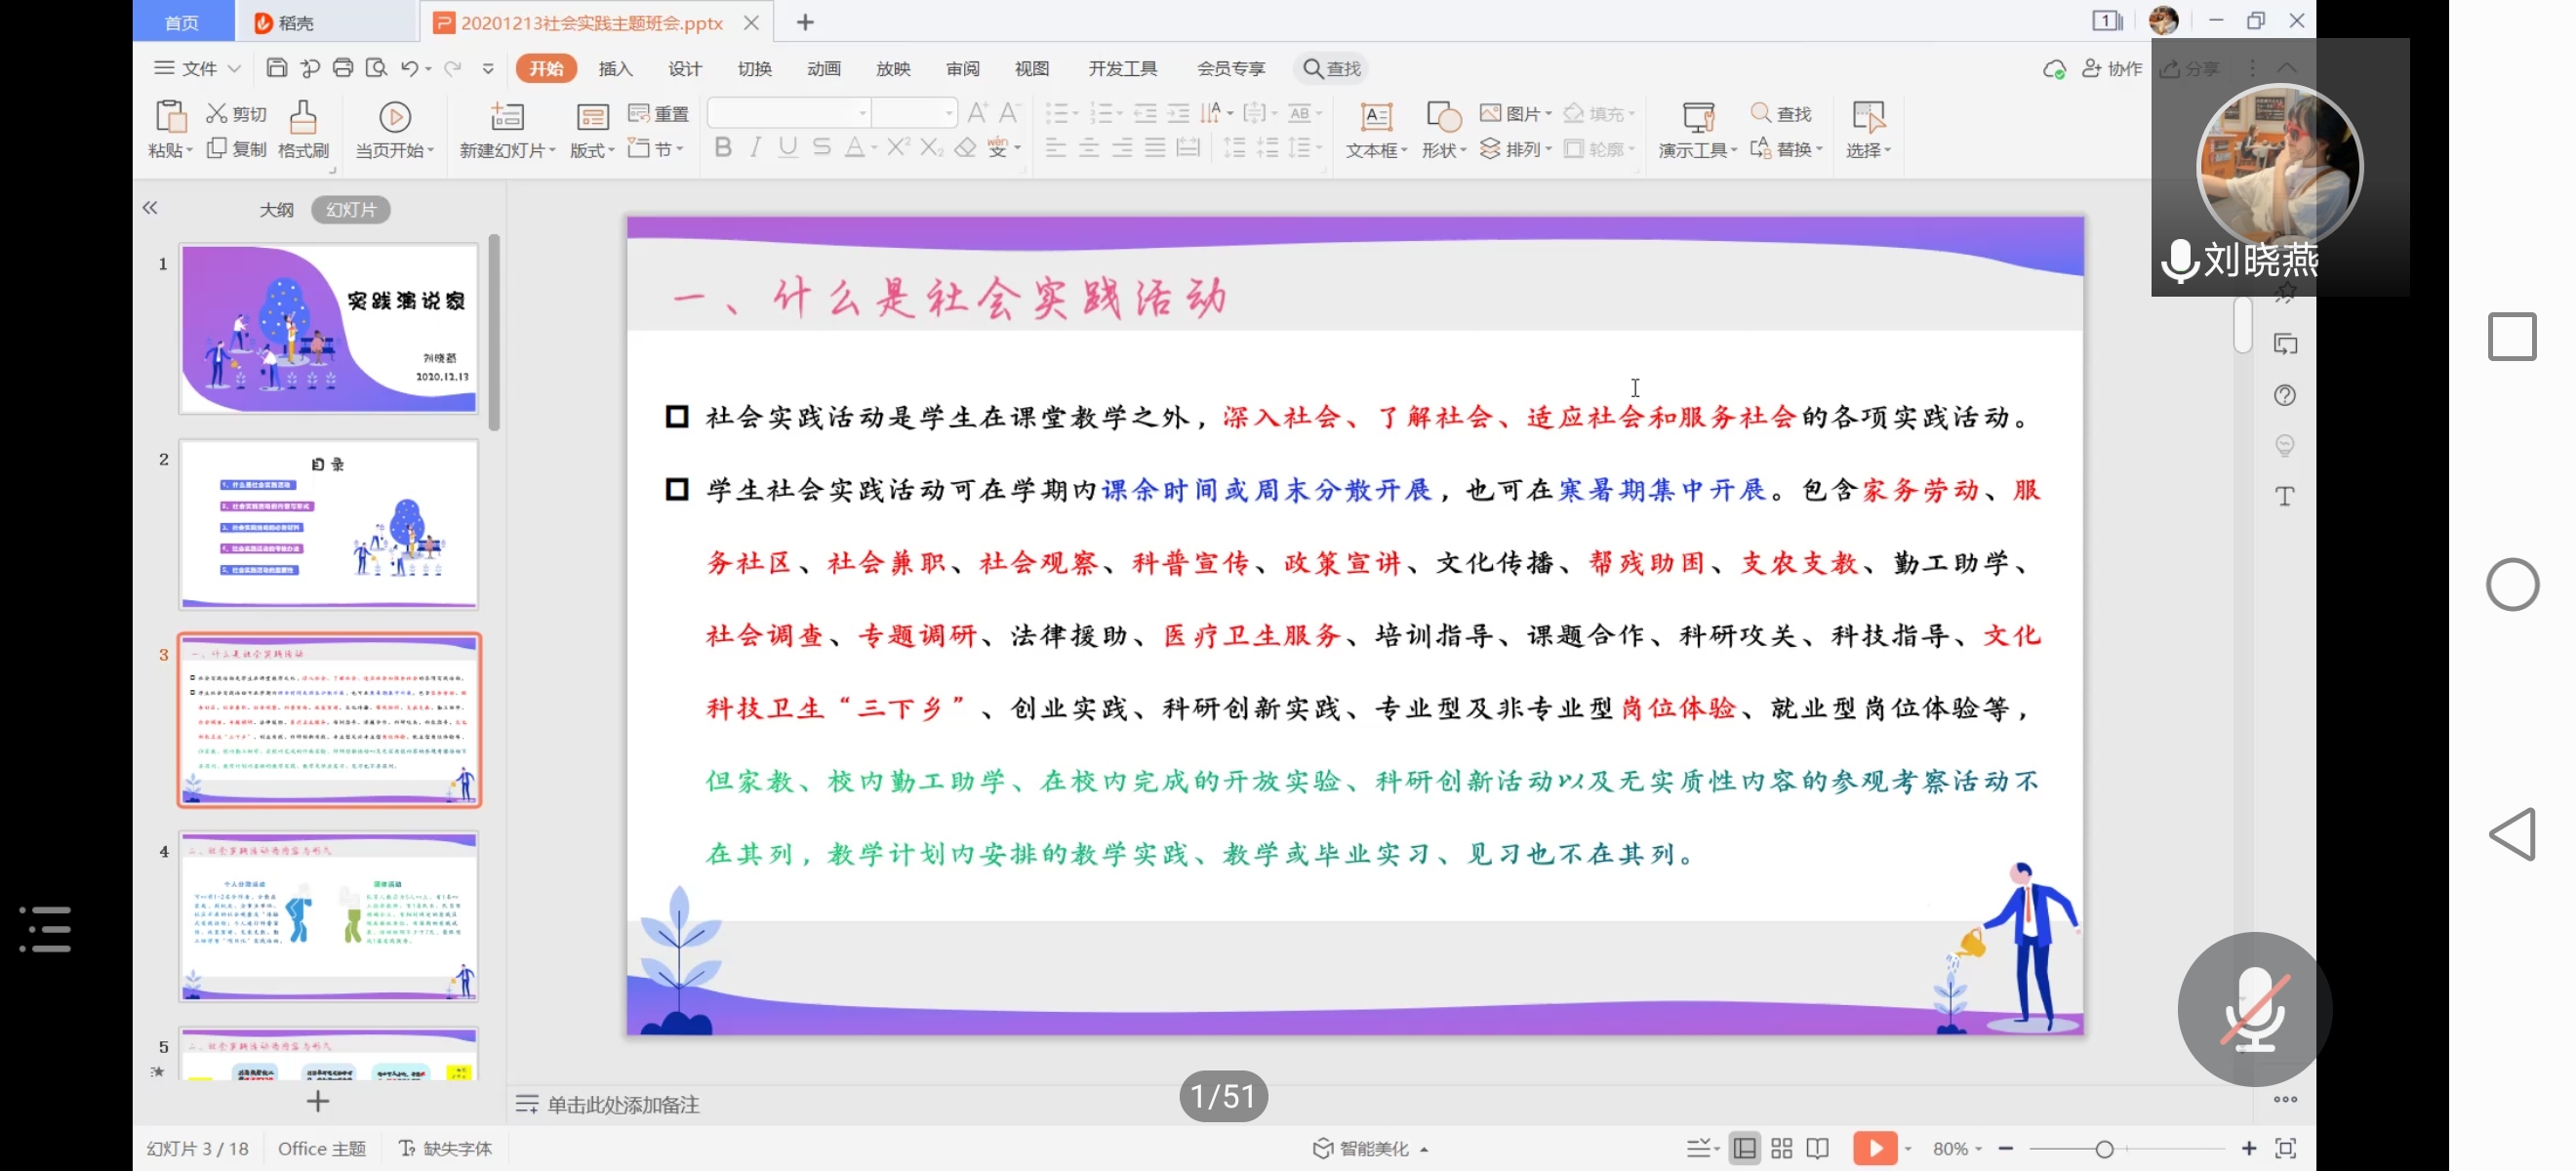The image size is (2576, 1171).
Task: Select slide 4 thumbnail
Action: click(x=329, y=916)
